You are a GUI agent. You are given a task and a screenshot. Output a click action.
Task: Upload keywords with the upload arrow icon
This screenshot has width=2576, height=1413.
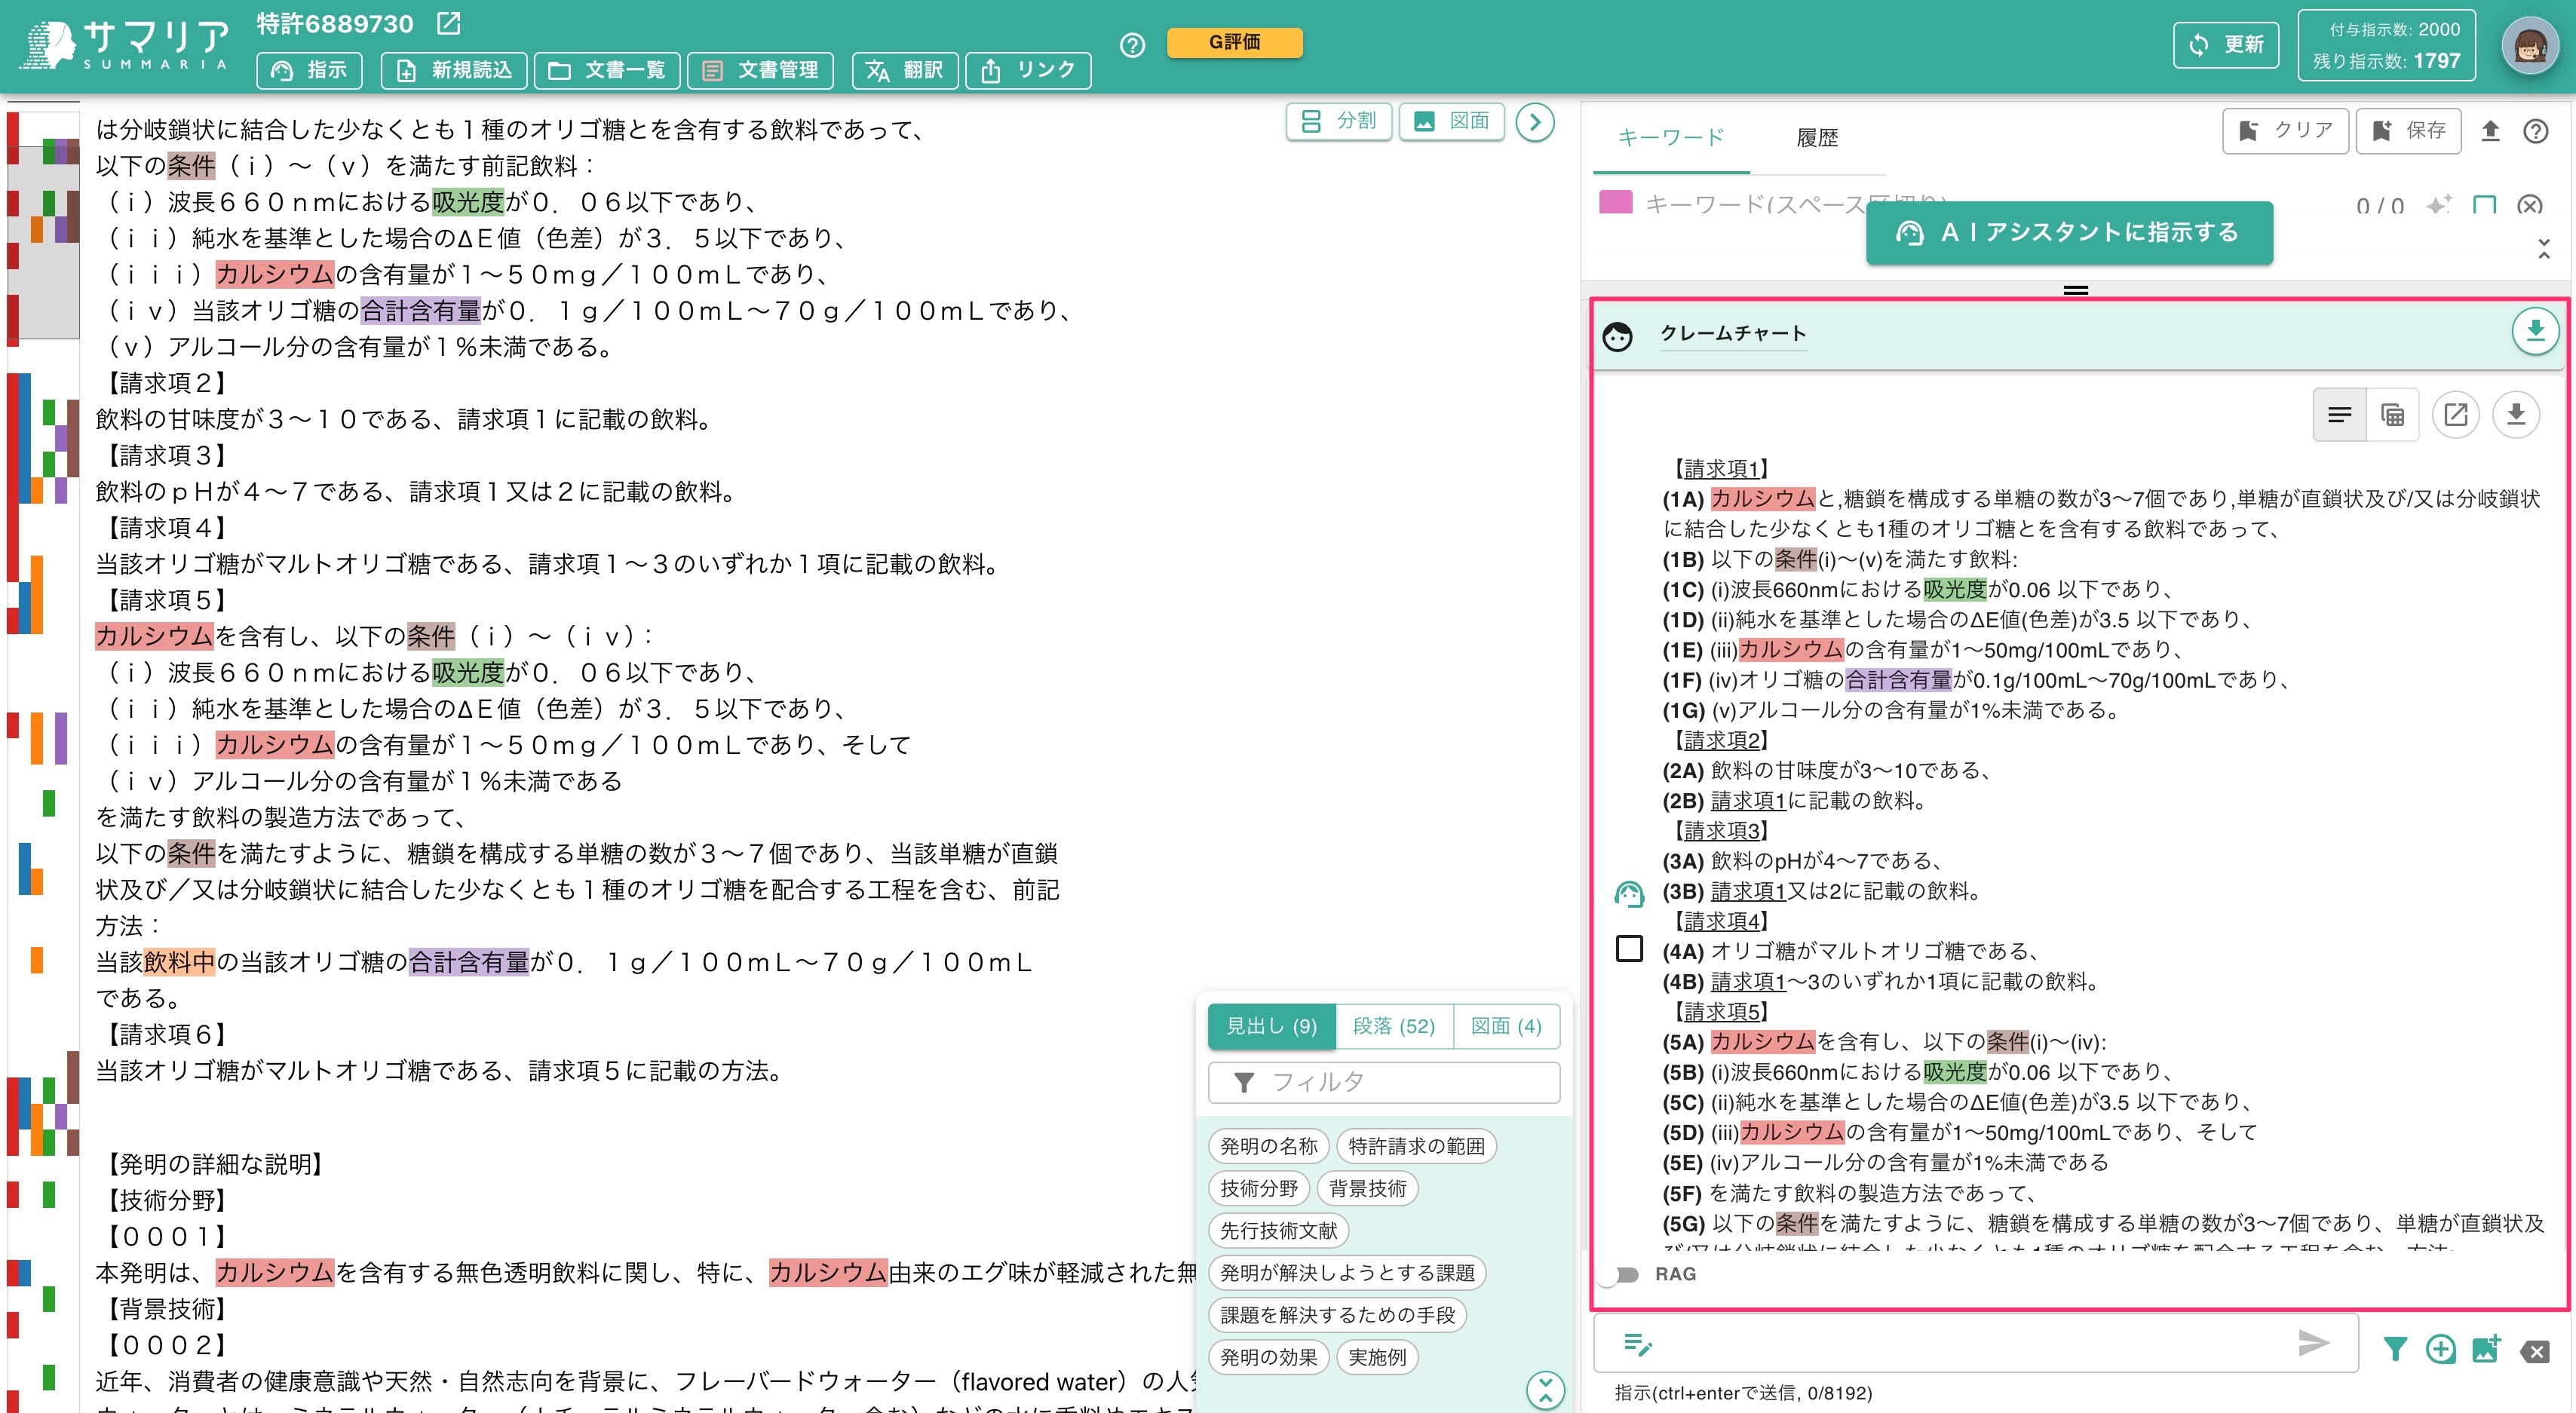[x=2490, y=131]
